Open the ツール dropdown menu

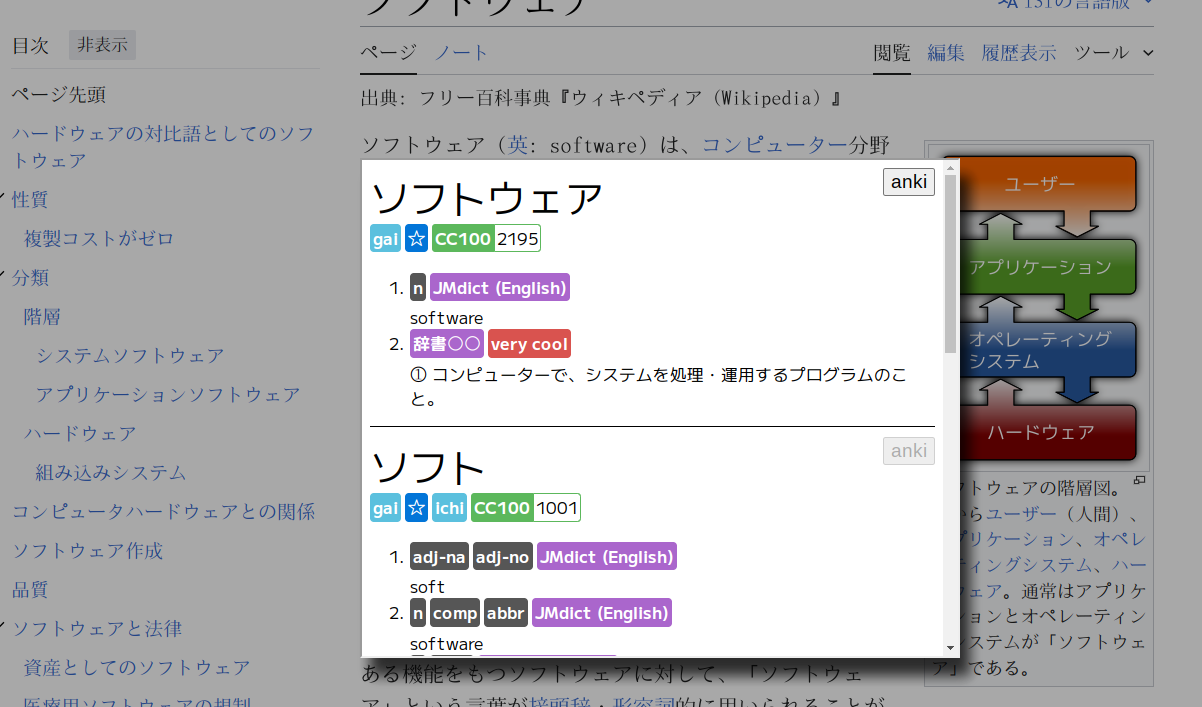point(1113,53)
